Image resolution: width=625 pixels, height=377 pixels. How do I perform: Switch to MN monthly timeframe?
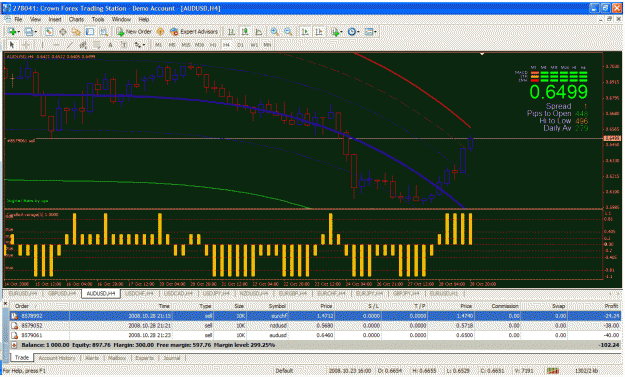click(267, 45)
